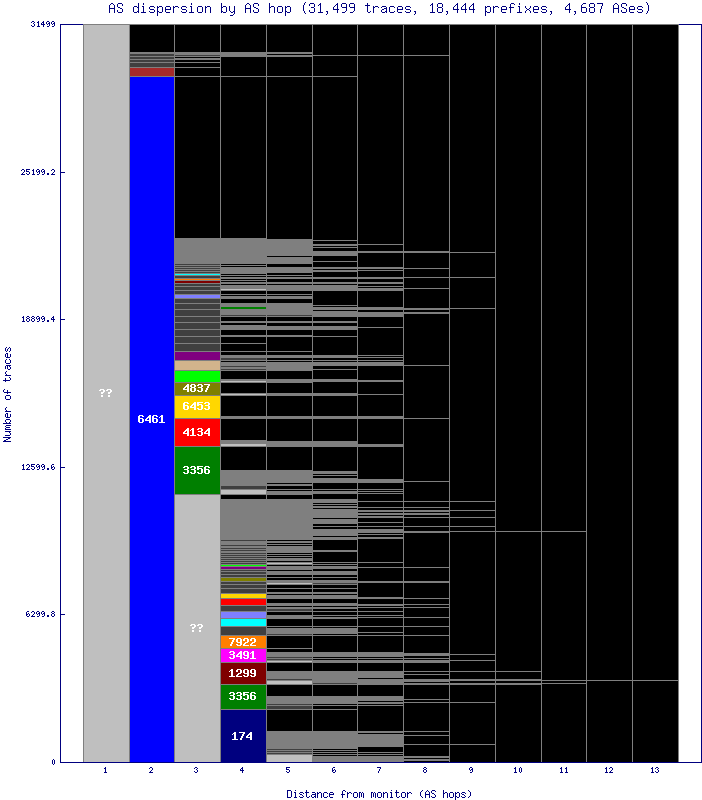Click the y-axis value 0
This screenshot has width=702, height=800.
54,762
